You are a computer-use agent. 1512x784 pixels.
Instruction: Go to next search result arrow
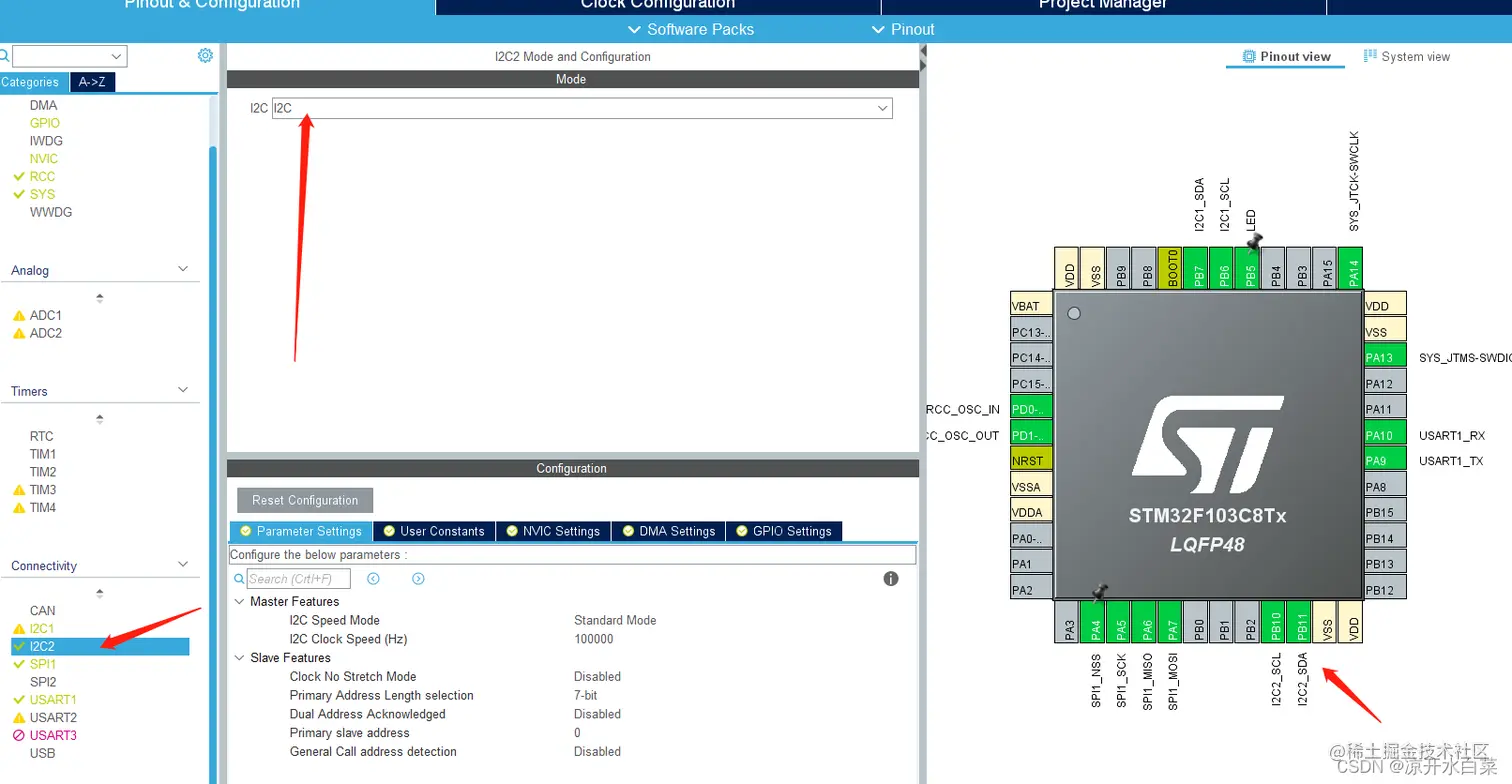coord(418,579)
